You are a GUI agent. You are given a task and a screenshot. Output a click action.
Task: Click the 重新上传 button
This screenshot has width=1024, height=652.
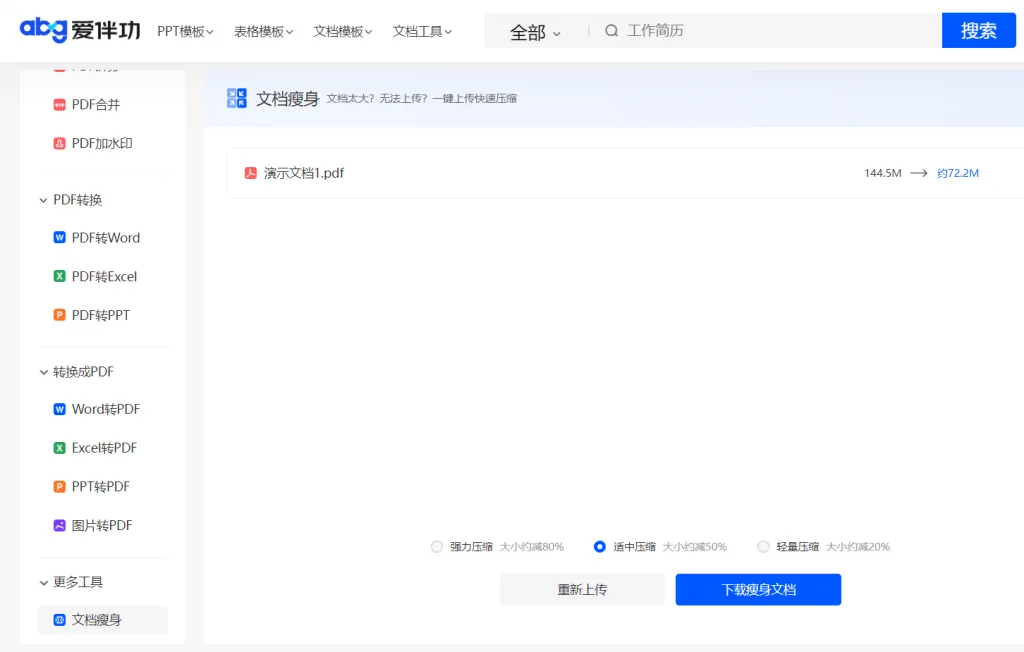point(582,590)
